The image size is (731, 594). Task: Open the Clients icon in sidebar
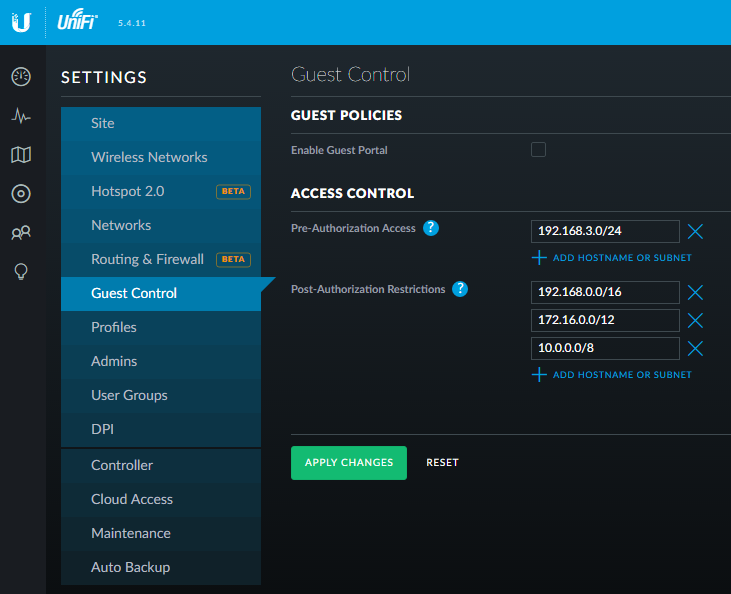pyautogui.click(x=21, y=233)
